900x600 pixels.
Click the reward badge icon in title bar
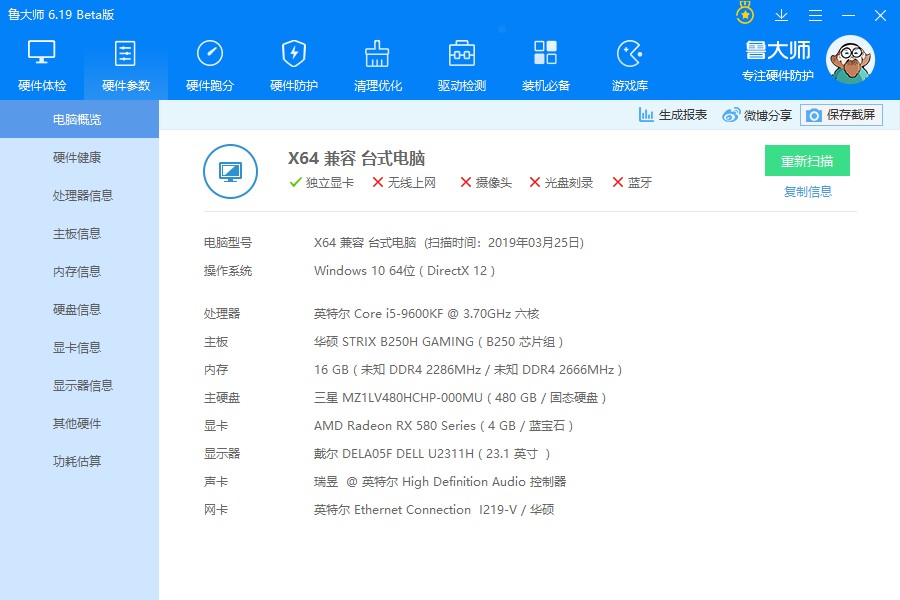coord(743,14)
